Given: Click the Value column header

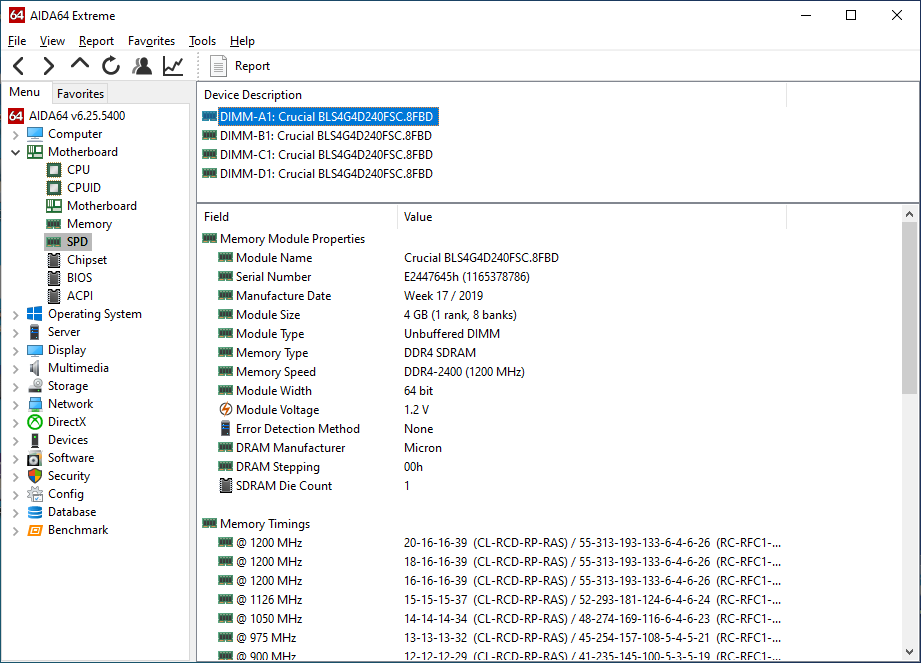Looking at the screenshot, I should (592, 217).
